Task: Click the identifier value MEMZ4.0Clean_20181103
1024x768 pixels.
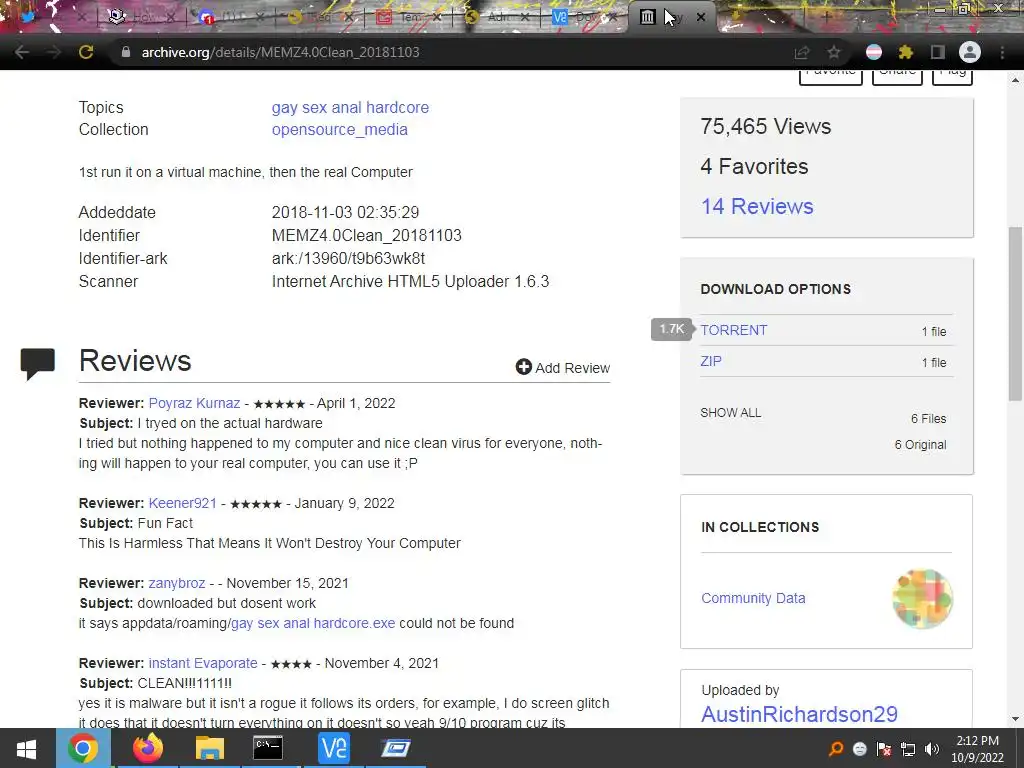Action: pos(366,235)
